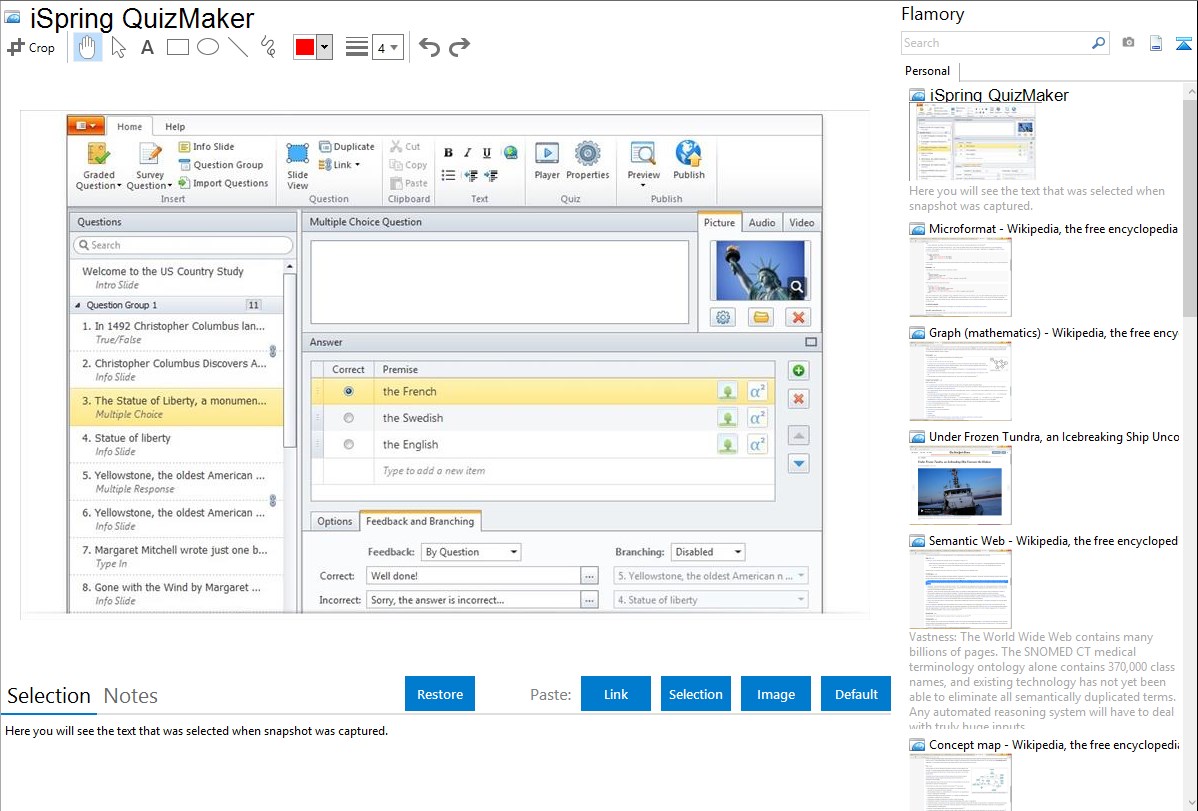Click the undo arrow
1198x811 pixels.
point(429,47)
